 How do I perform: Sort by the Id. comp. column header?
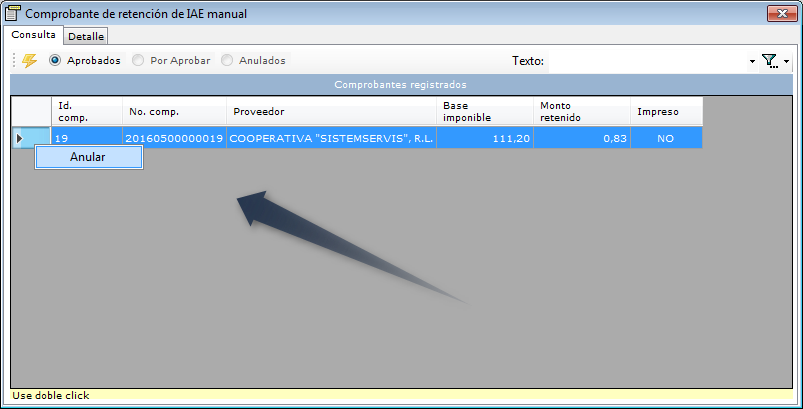click(87, 112)
